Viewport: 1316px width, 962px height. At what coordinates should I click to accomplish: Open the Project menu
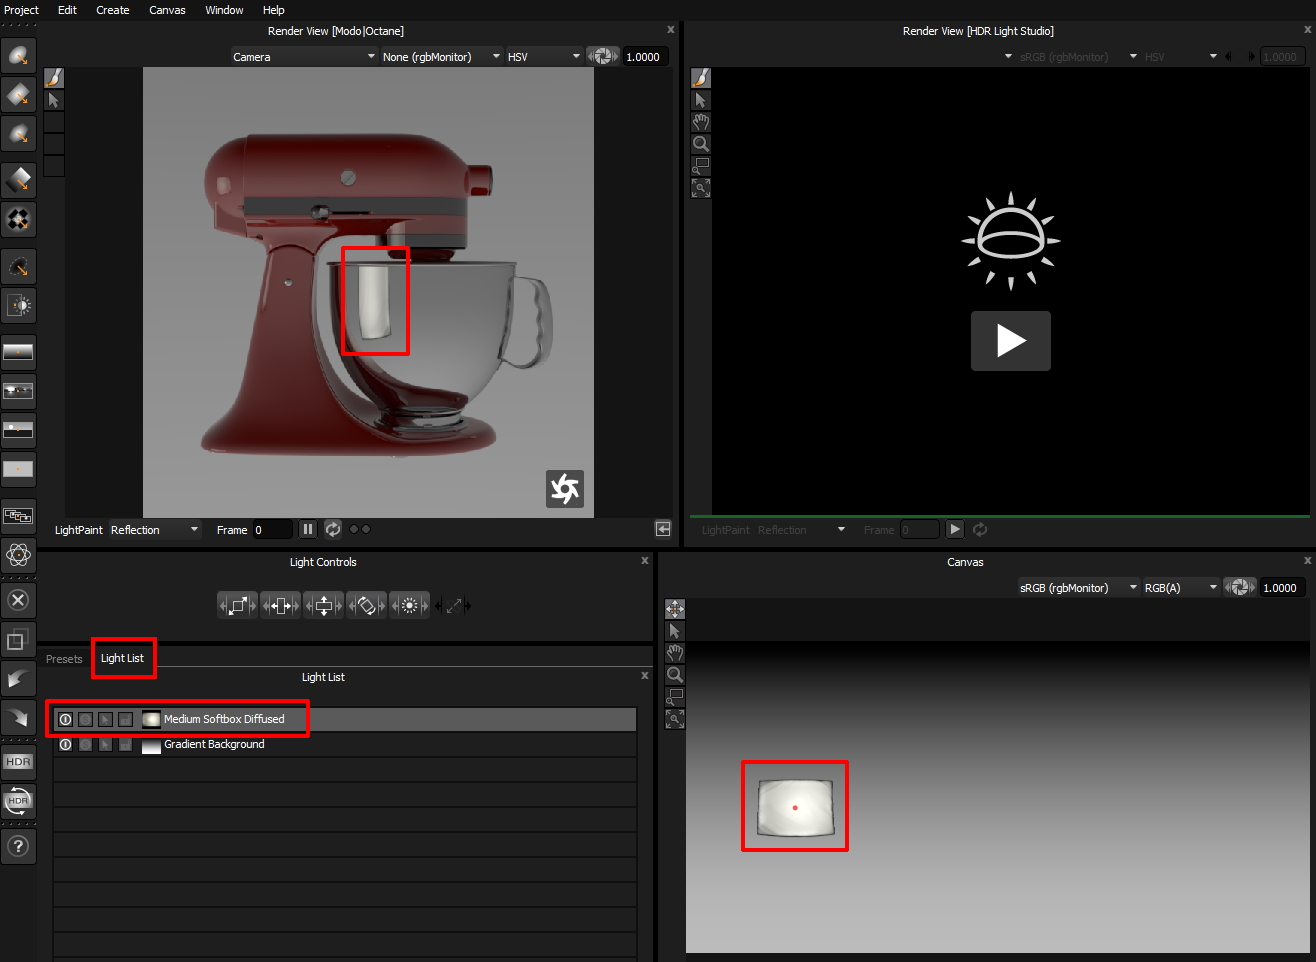(21, 10)
